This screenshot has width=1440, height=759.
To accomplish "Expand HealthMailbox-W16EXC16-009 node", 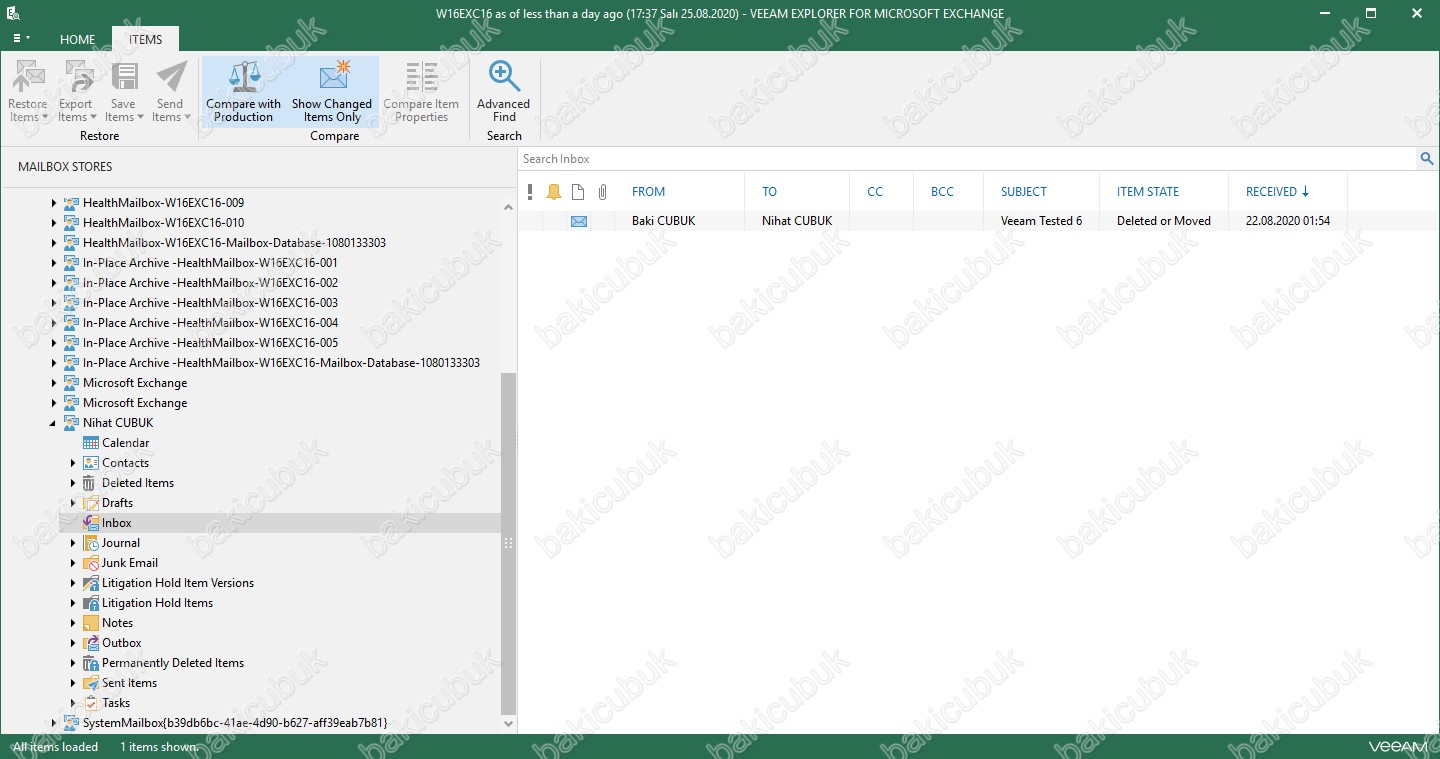I will pos(54,203).
